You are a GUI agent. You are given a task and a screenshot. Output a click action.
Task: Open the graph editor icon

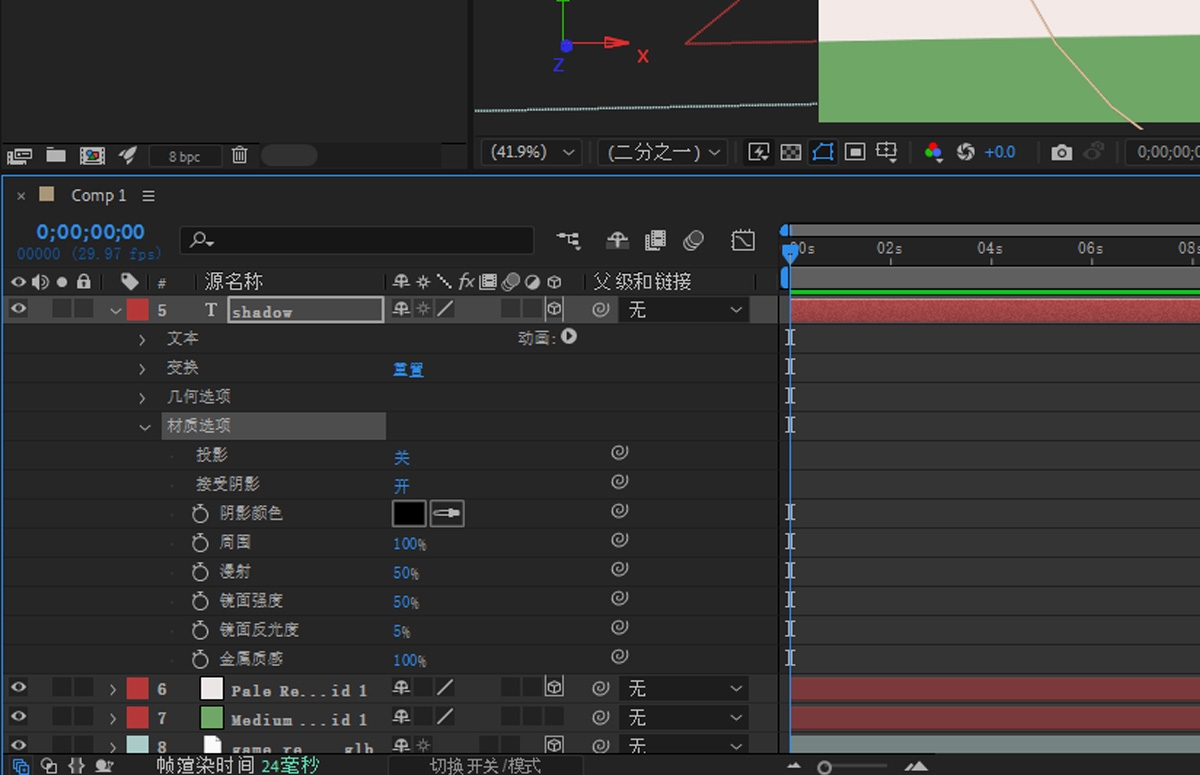742,240
